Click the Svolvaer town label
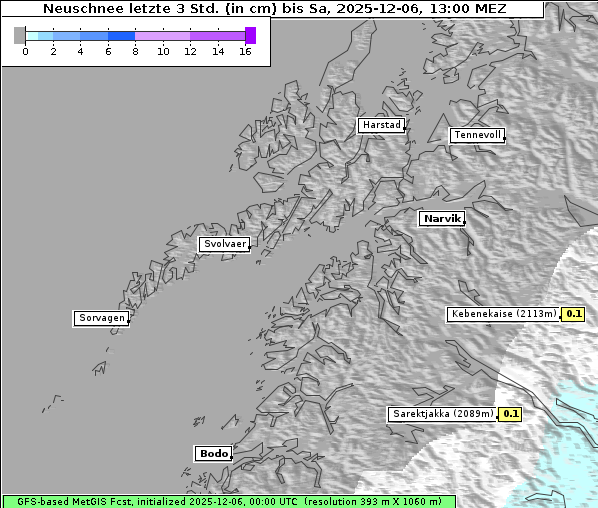Viewport: 598px width, 508px height. tap(225, 244)
